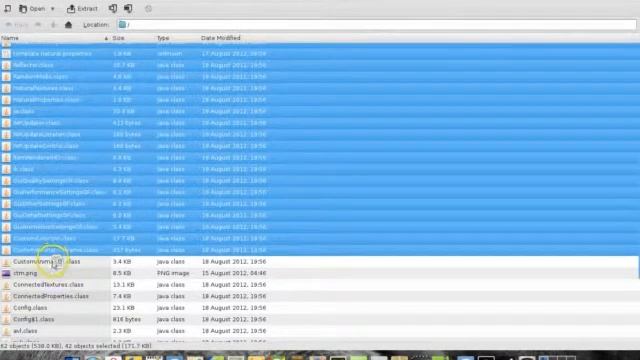Click the stop operation icon

(148, 9)
